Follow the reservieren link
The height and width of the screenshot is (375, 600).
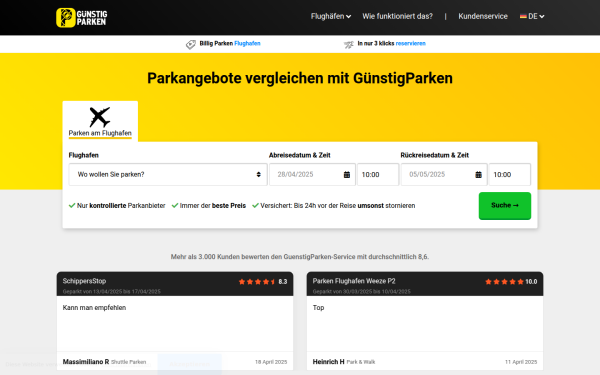click(x=411, y=43)
